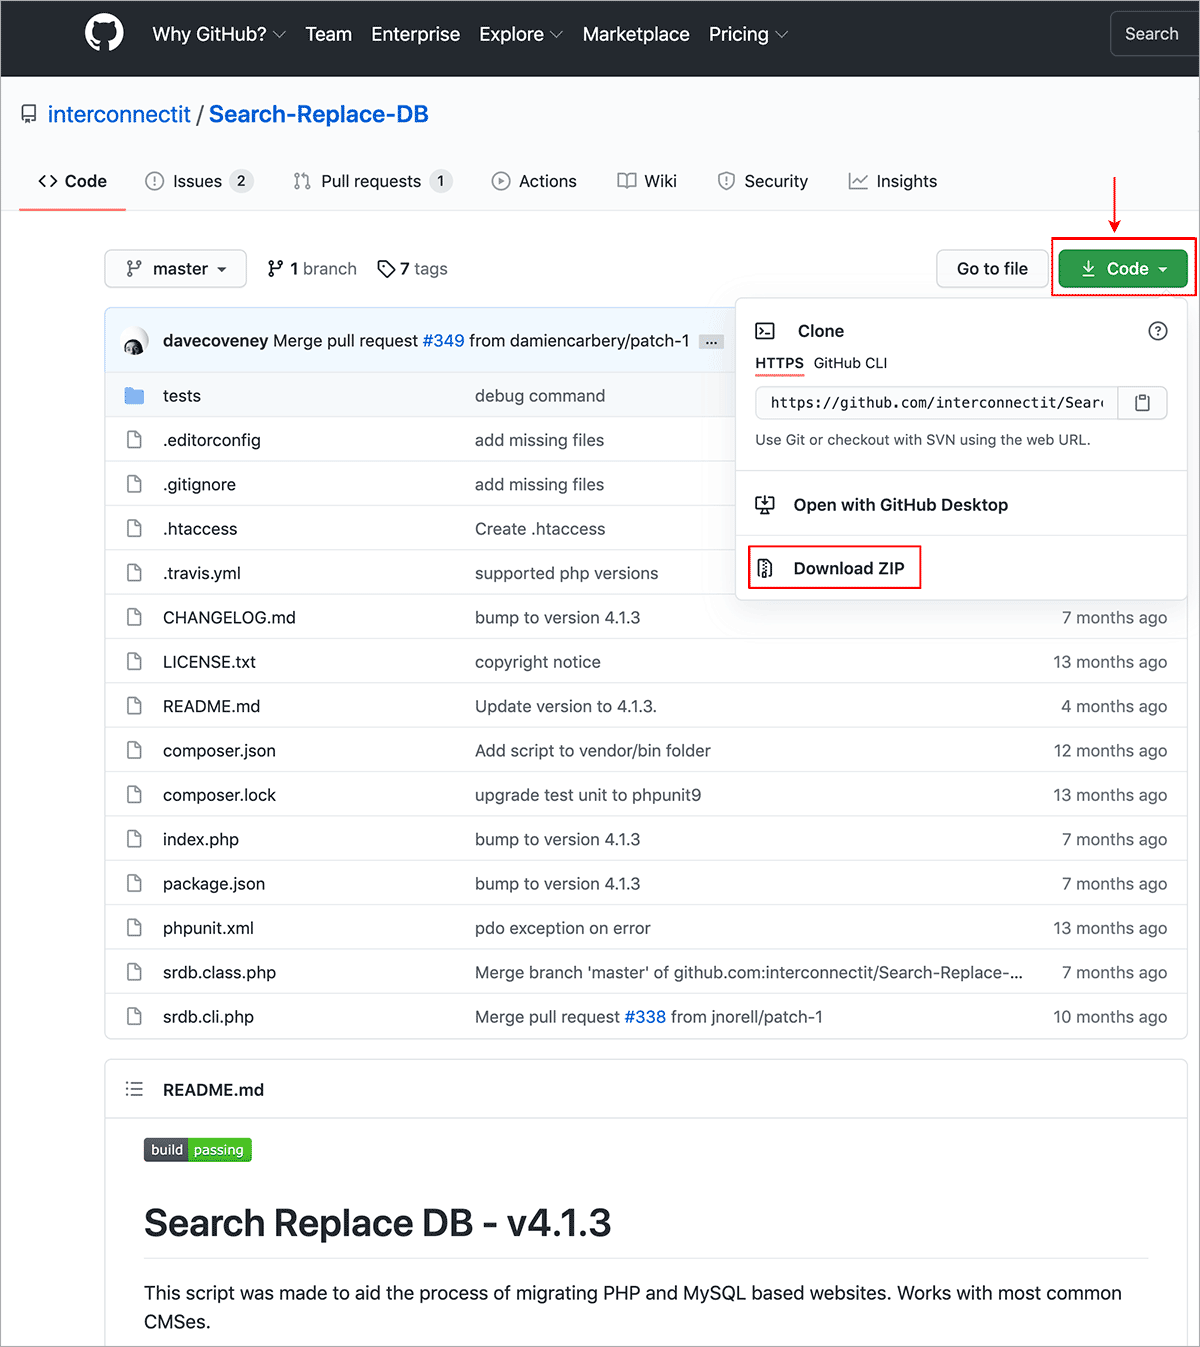The width and height of the screenshot is (1200, 1347).
Task: Select GitHub CLI clone option
Action: point(850,363)
